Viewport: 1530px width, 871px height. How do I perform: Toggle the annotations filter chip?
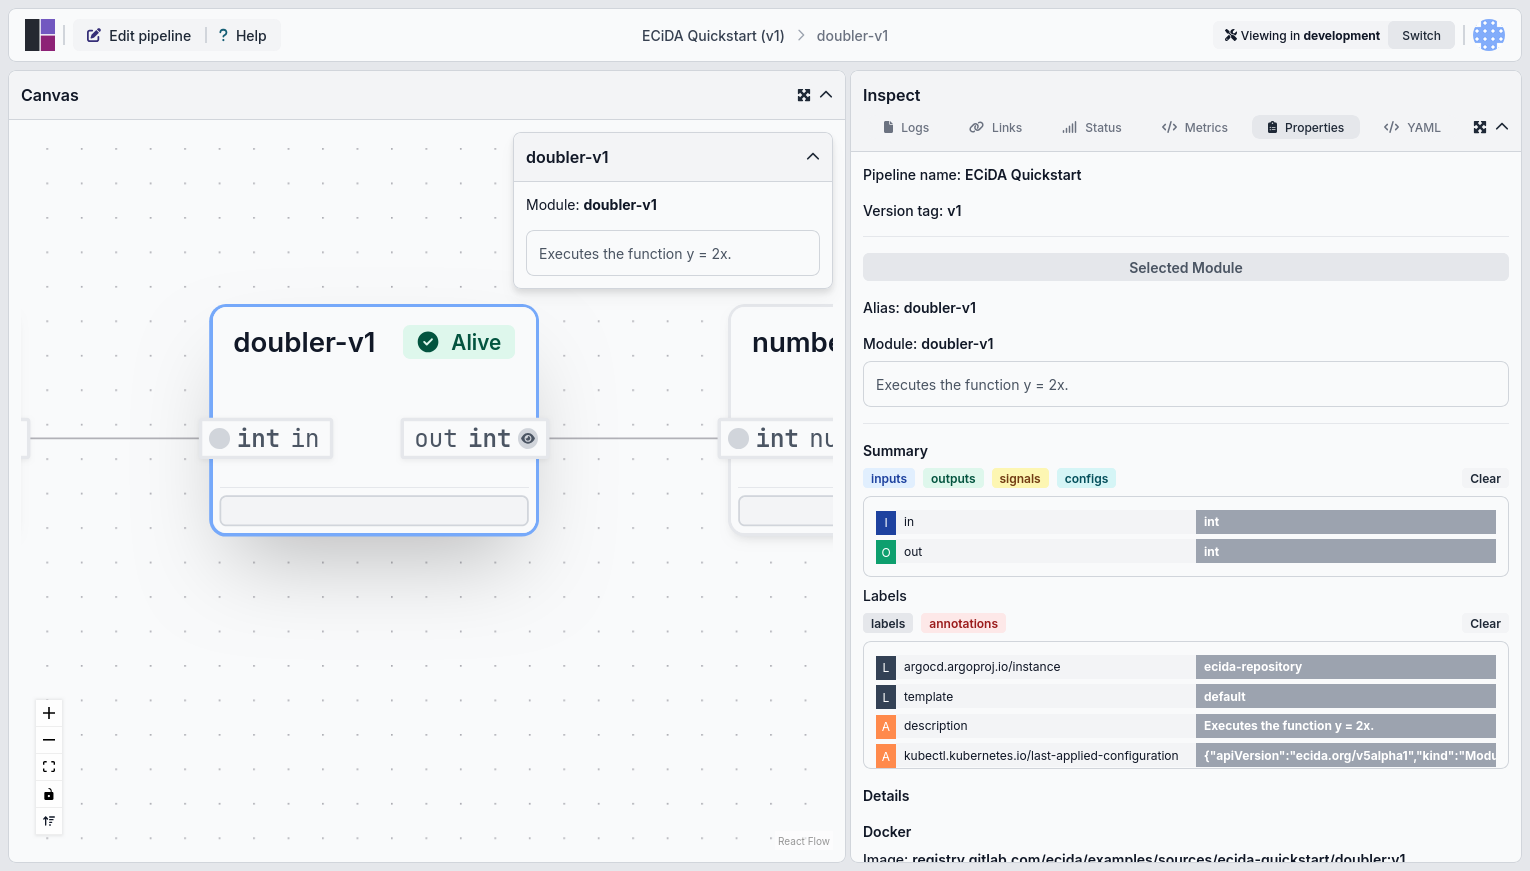(x=963, y=623)
